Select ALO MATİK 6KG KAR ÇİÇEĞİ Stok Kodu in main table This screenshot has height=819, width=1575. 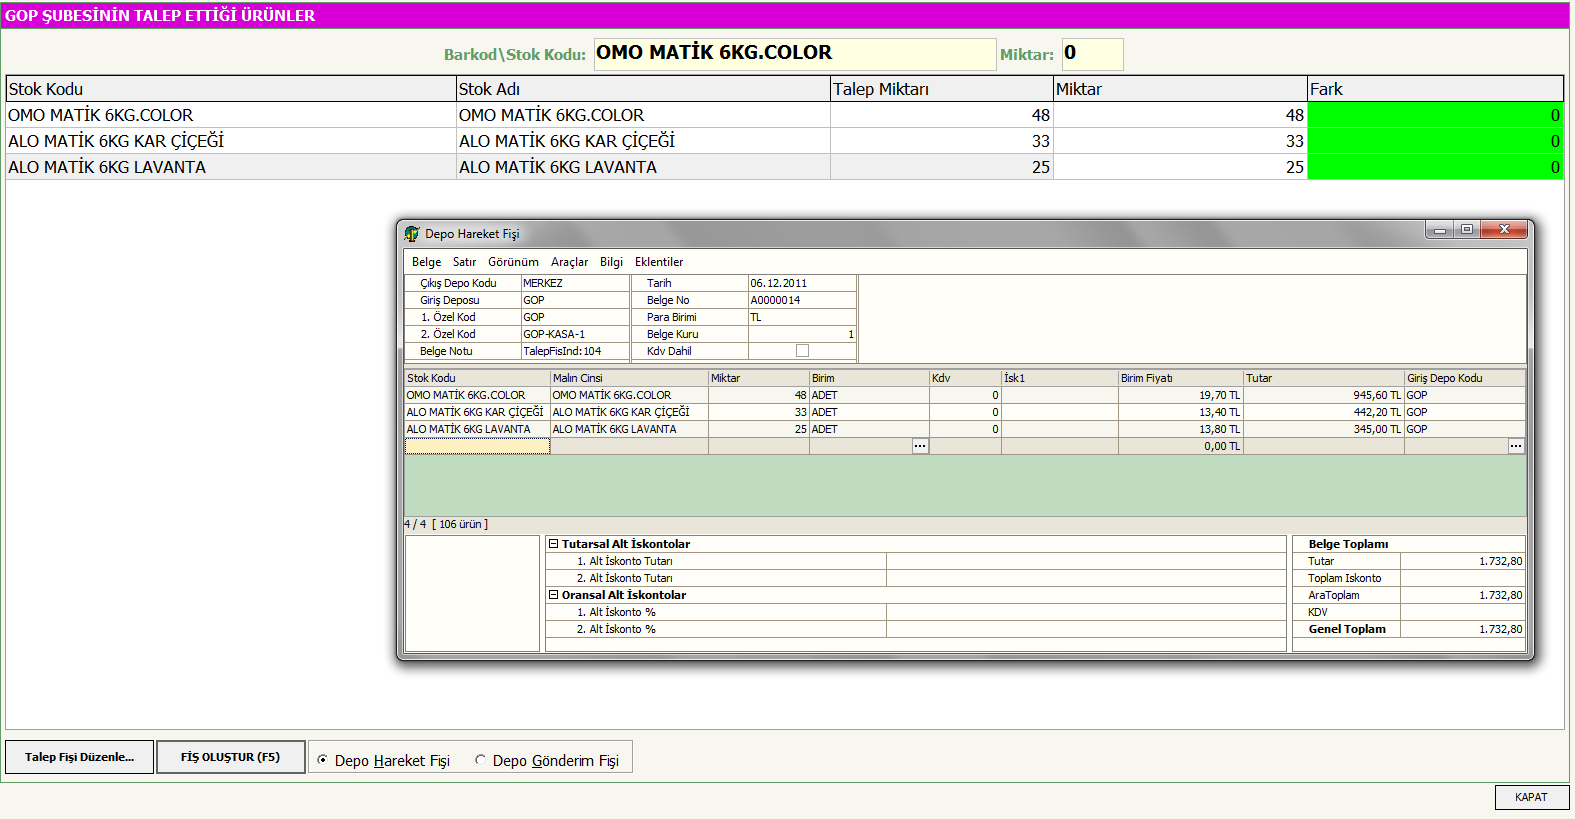[x=231, y=141]
